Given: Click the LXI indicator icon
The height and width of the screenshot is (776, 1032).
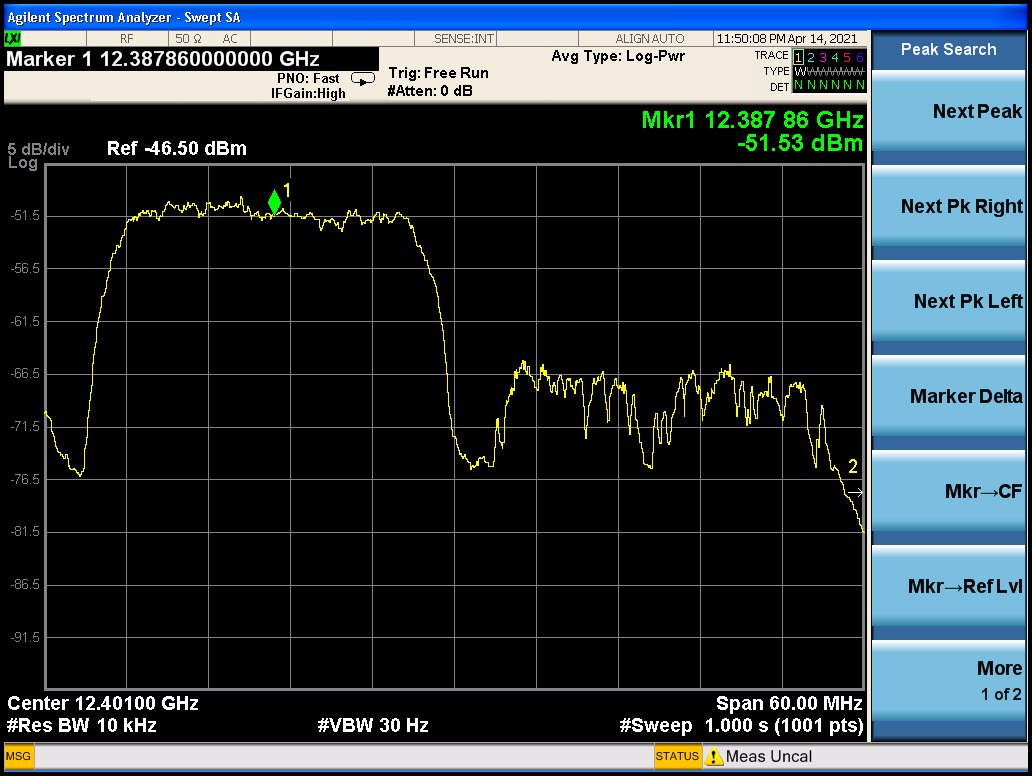Looking at the screenshot, I should click(x=13, y=39).
